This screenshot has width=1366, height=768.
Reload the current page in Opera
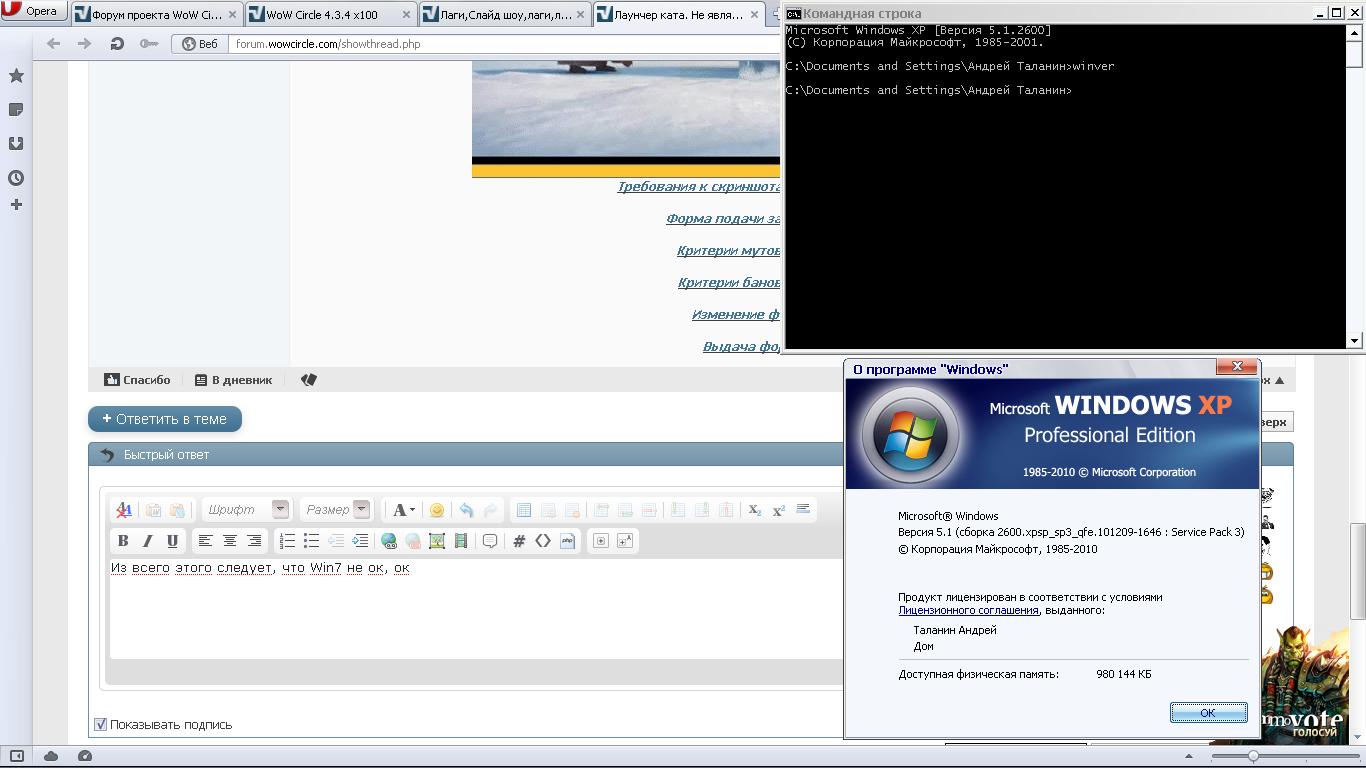tap(117, 44)
